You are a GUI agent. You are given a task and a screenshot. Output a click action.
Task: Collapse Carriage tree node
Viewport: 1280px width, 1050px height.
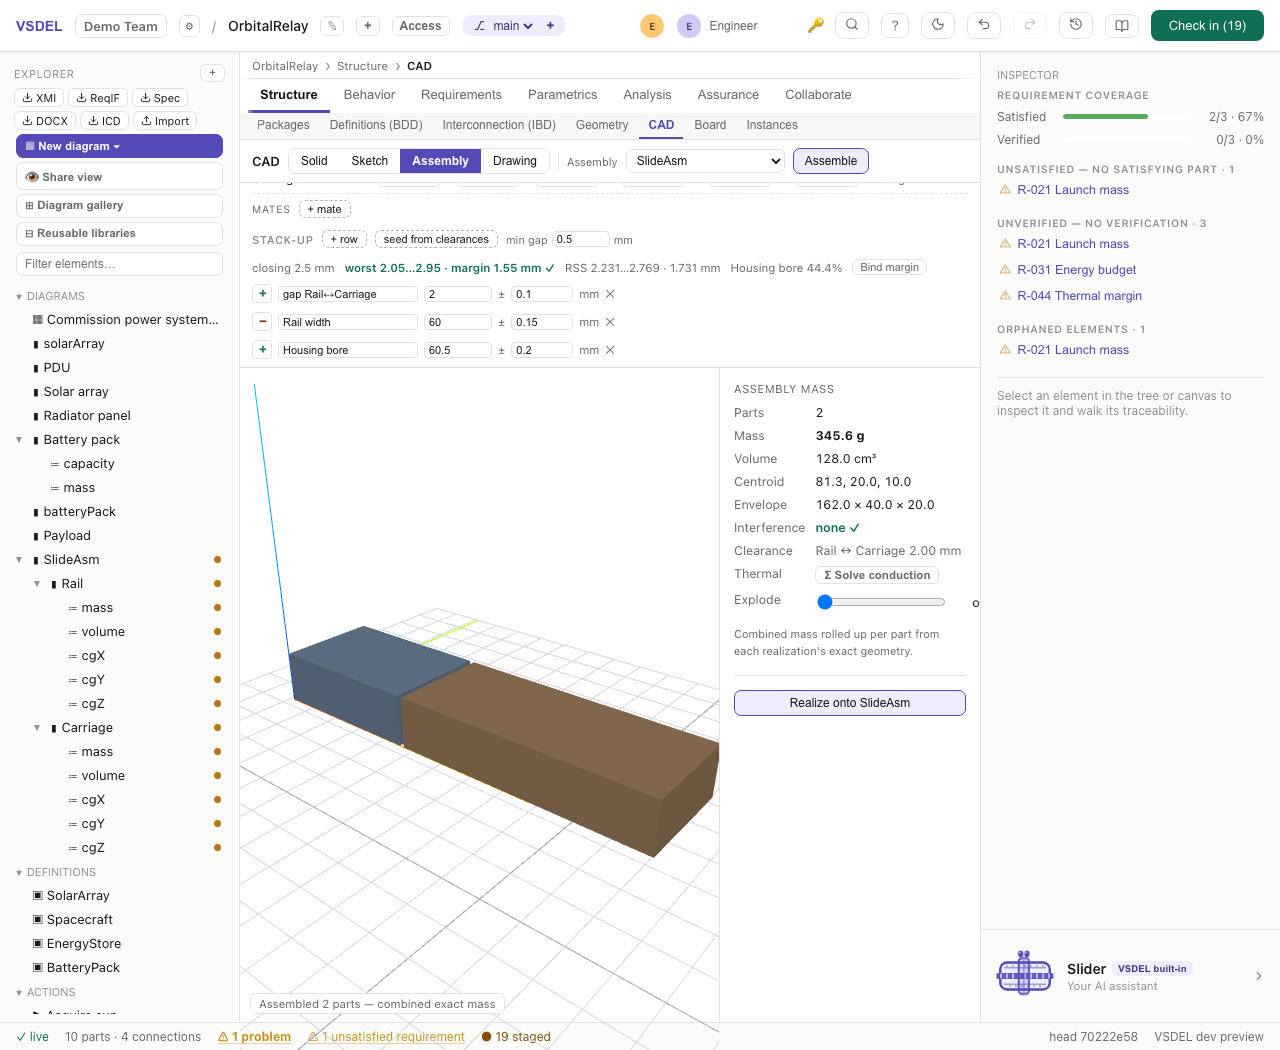point(37,728)
